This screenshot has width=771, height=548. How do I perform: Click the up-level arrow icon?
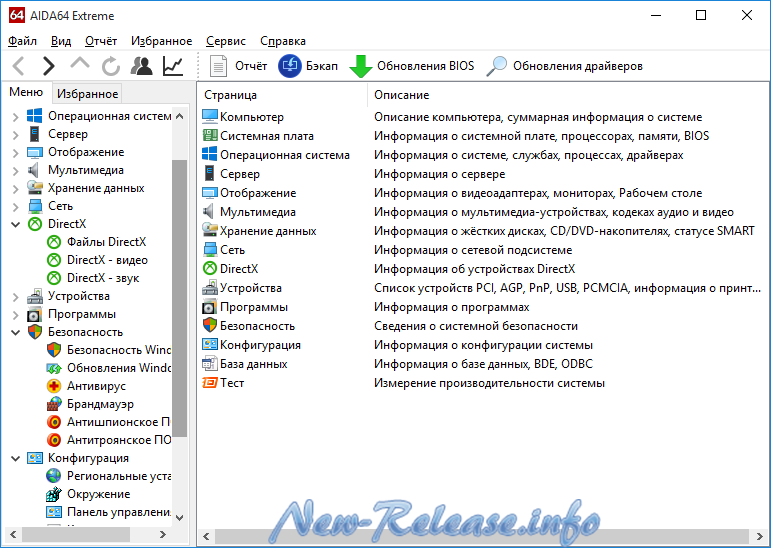point(80,64)
